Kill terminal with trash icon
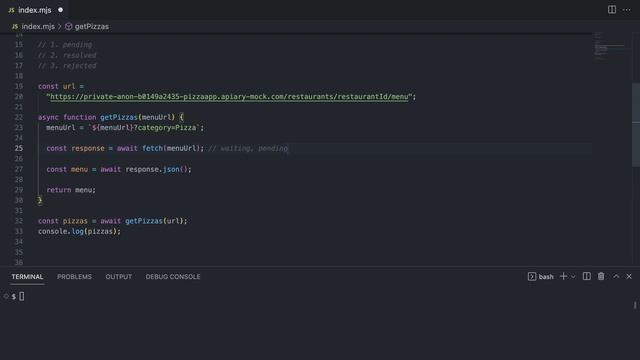 coord(601,276)
